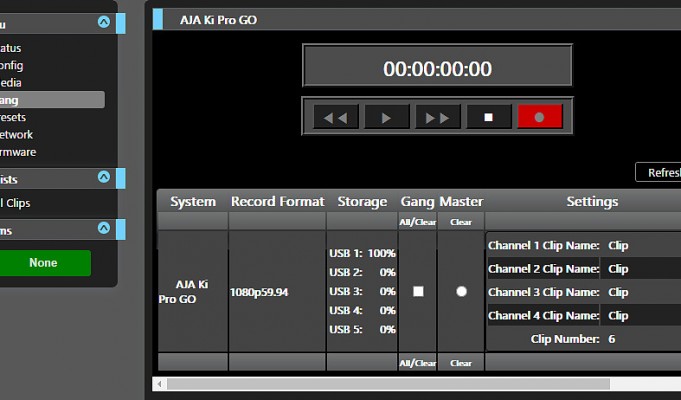Click bottom All/Clear in Gang column
The width and height of the screenshot is (681, 400).
point(417,363)
